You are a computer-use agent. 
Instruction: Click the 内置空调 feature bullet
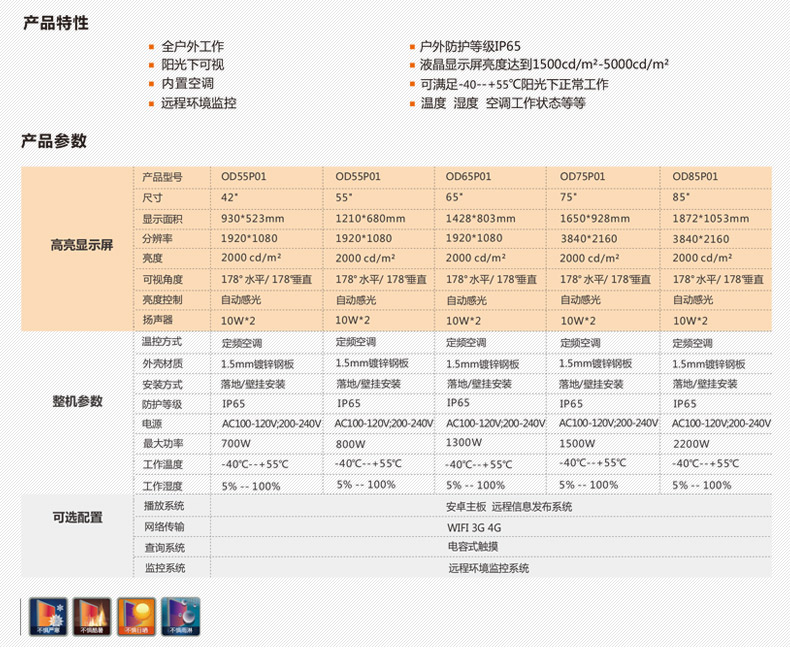187,84
